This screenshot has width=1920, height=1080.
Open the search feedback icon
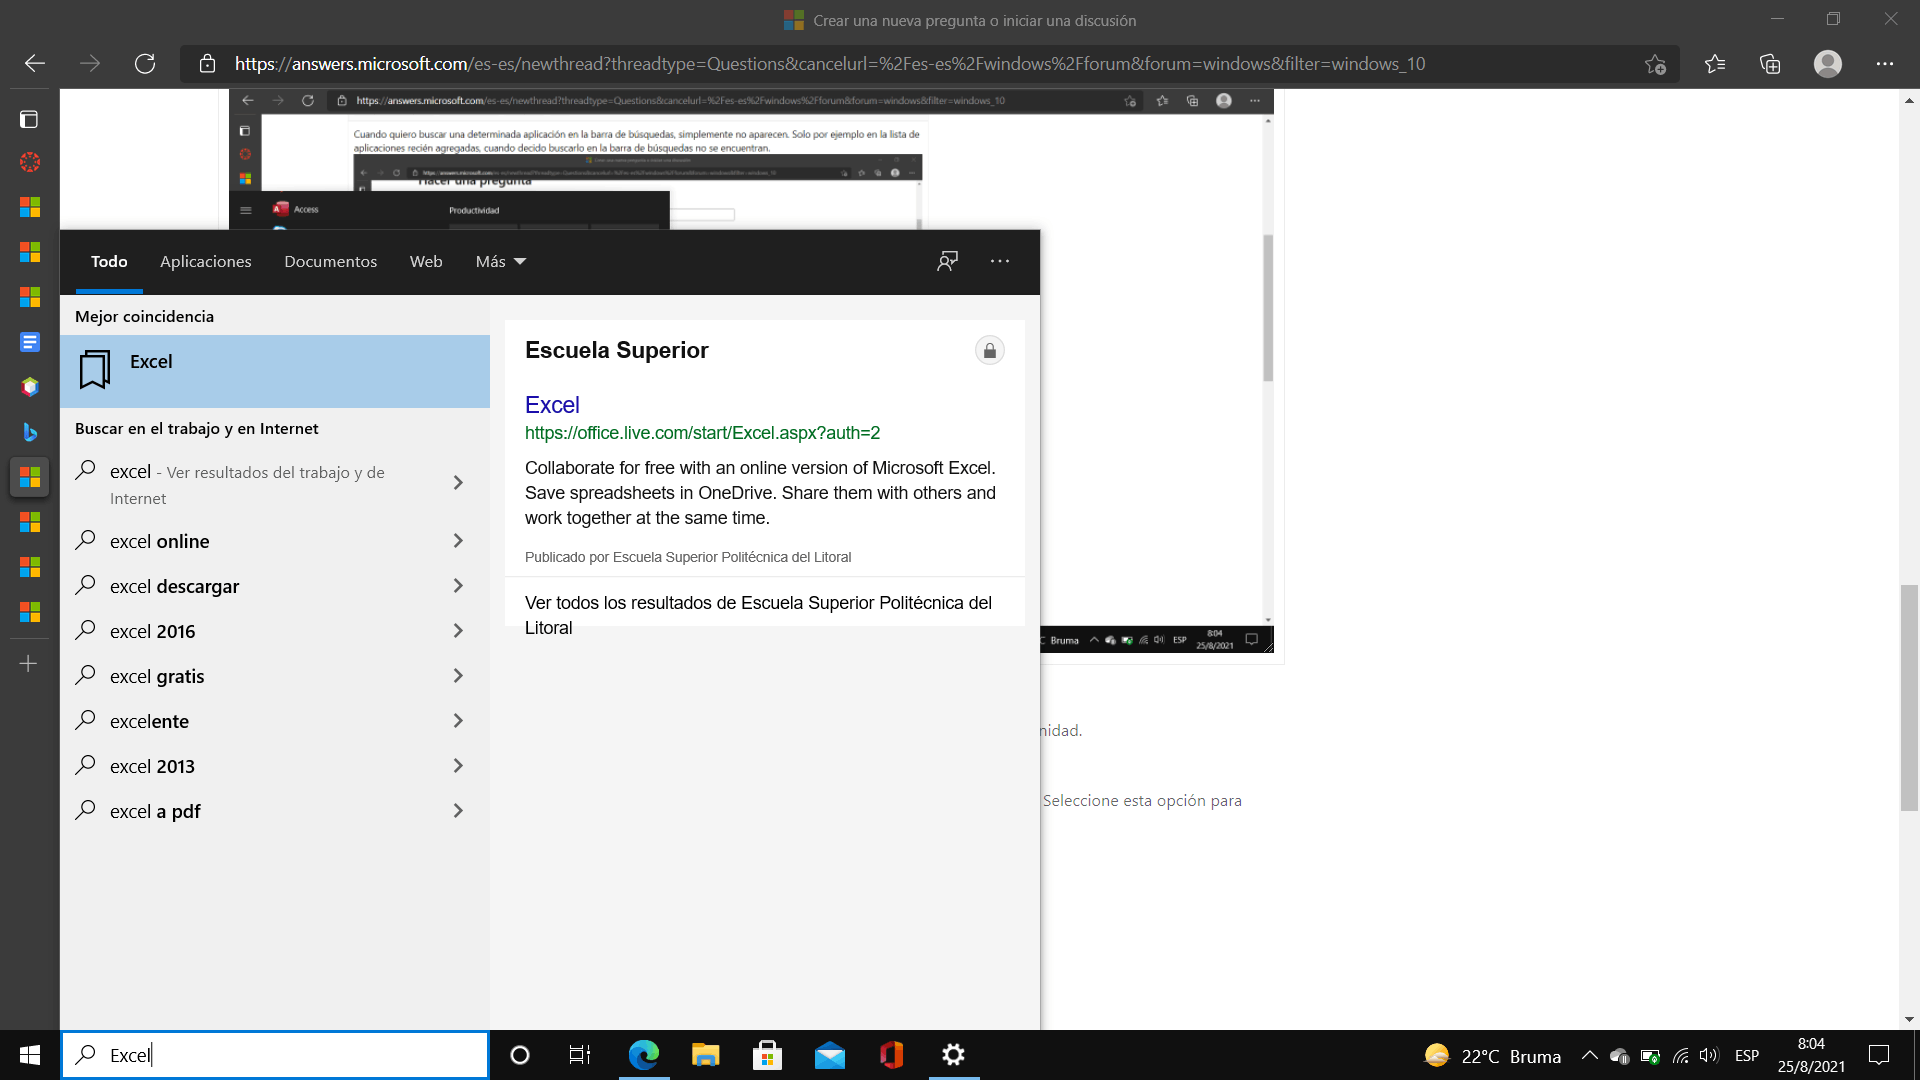tap(947, 261)
